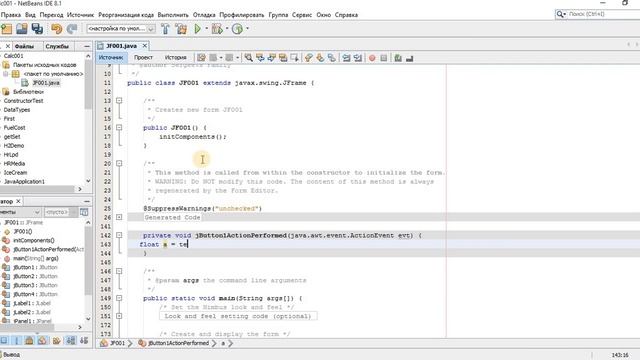Switch to История view
This screenshot has height=360, width=640.
[x=176, y=58]
